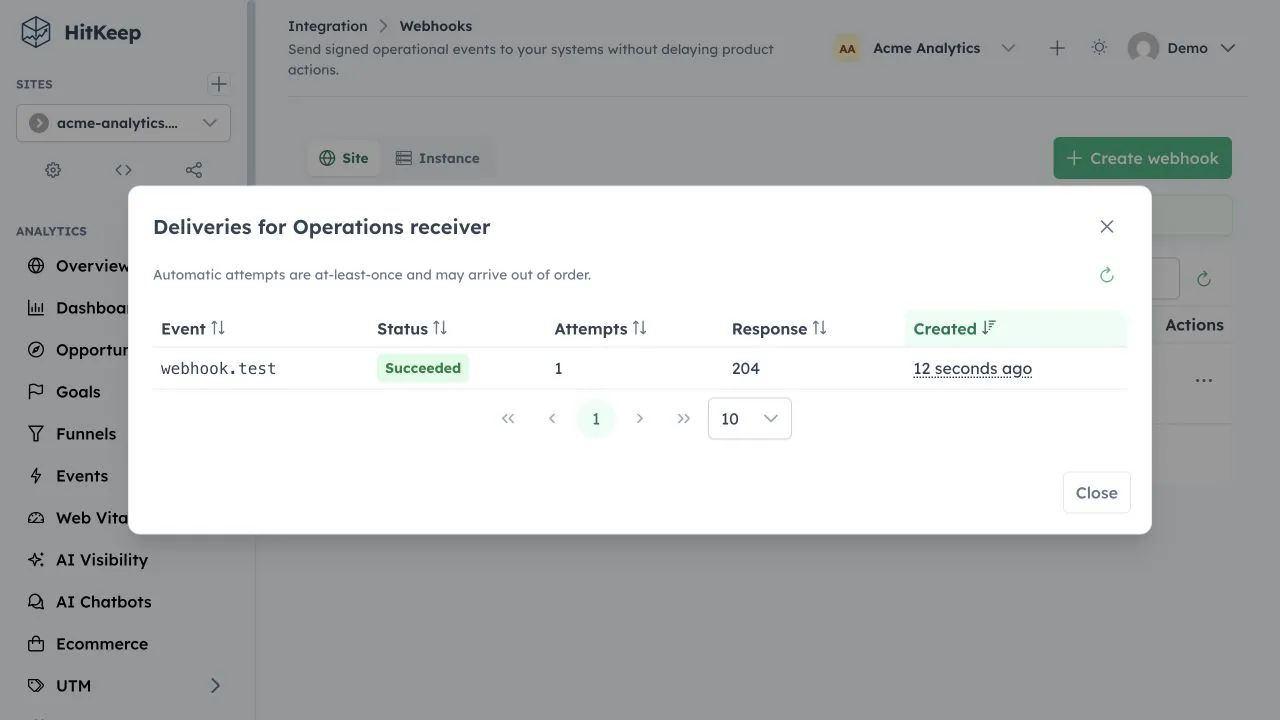1280x720 pixels.
Task: Open Goals in sidebar
Action: (x=78, y=392)
